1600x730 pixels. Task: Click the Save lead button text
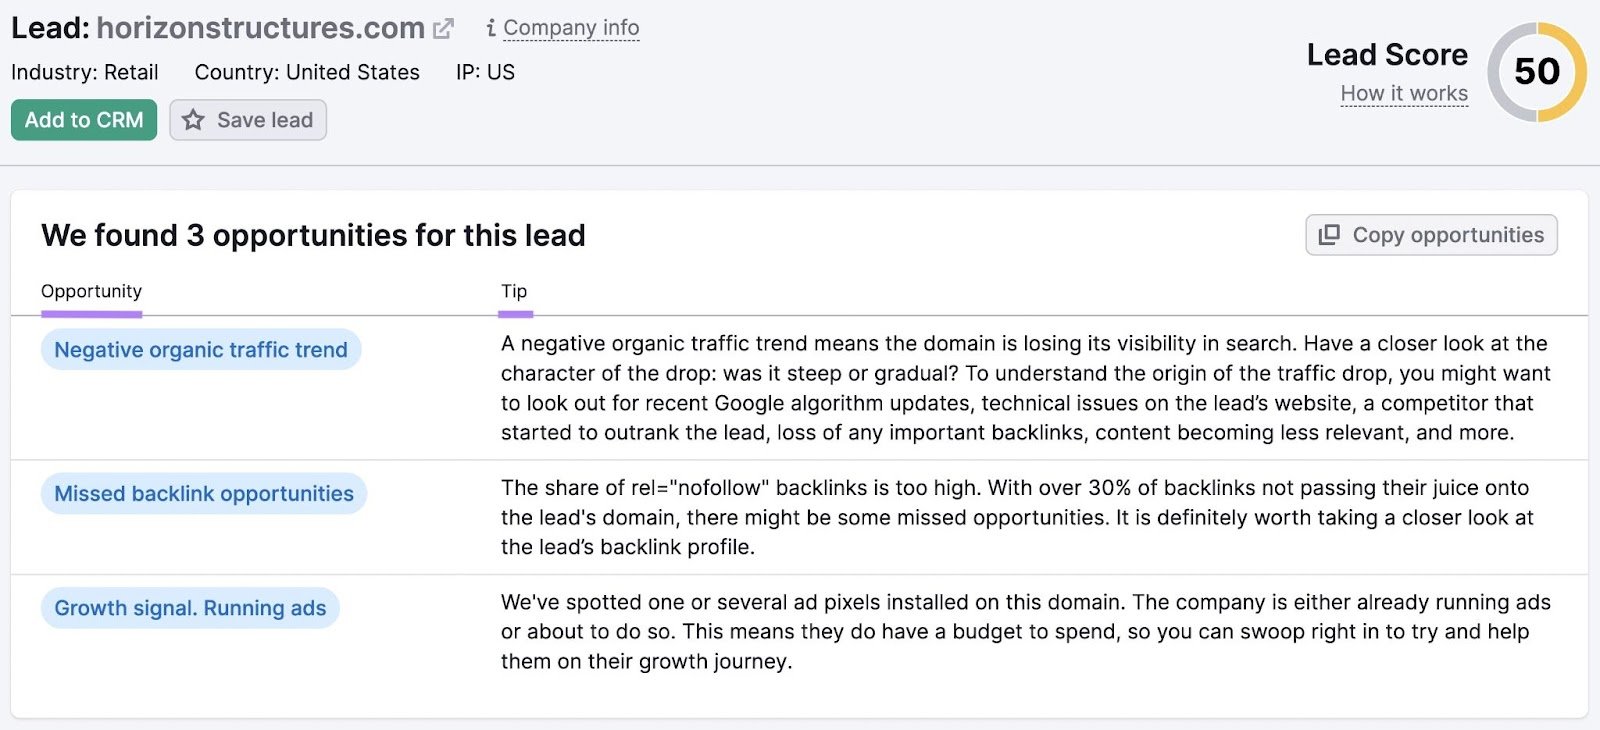click(x=265, y=120)
